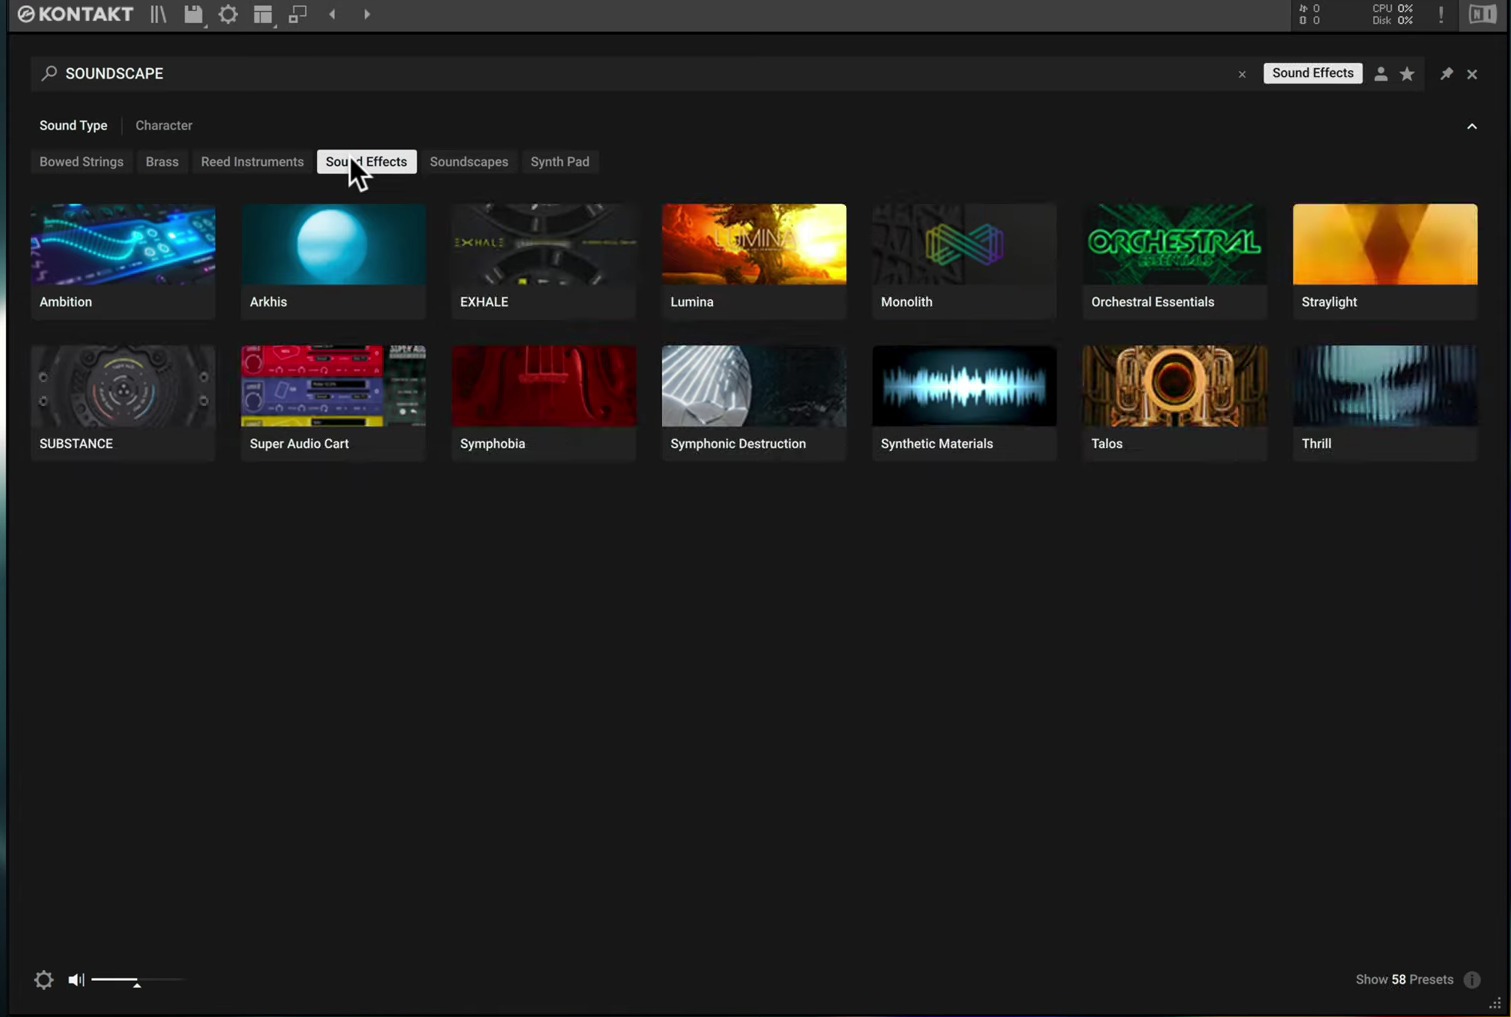The width and height of the screenshot is (1511, 1017).
Task: Toggle the Brass tag filter
Action: point(162,162)
